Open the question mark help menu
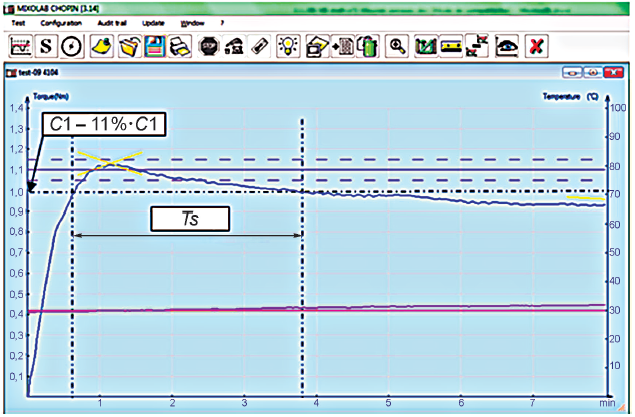This screenshot has width=635, height=417. (221, 22)
